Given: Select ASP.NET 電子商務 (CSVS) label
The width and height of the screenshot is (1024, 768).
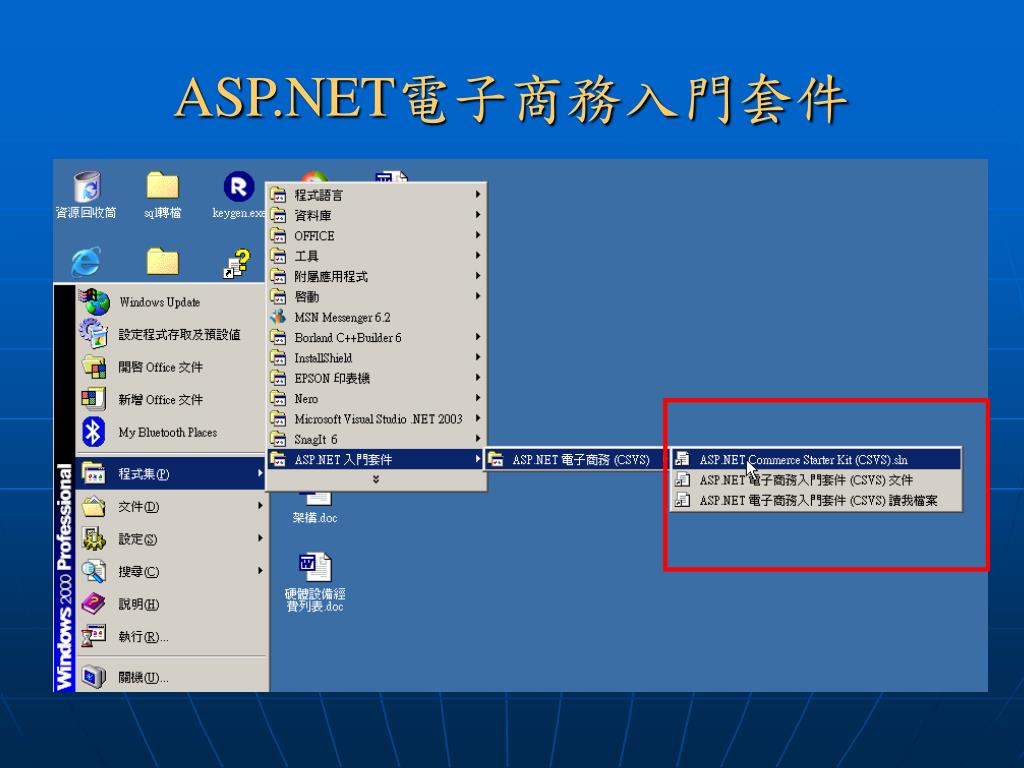Looking at the screenshot, I should tap(581, 459).
